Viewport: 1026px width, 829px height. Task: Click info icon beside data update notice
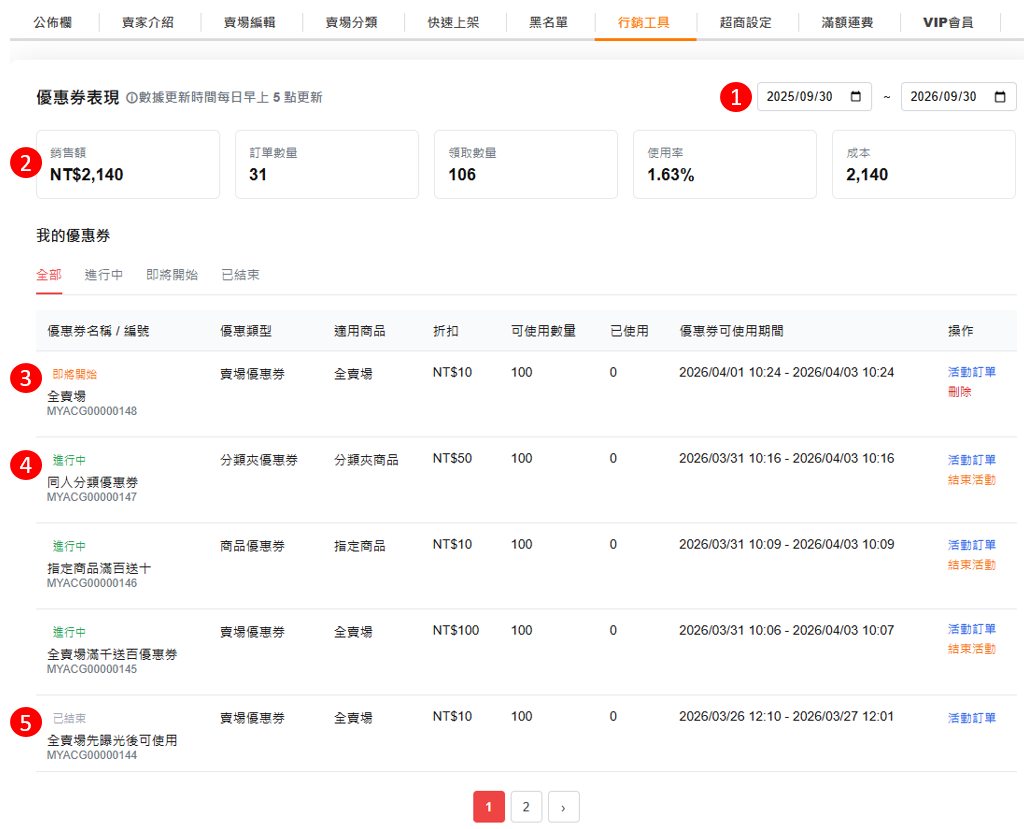131,98
